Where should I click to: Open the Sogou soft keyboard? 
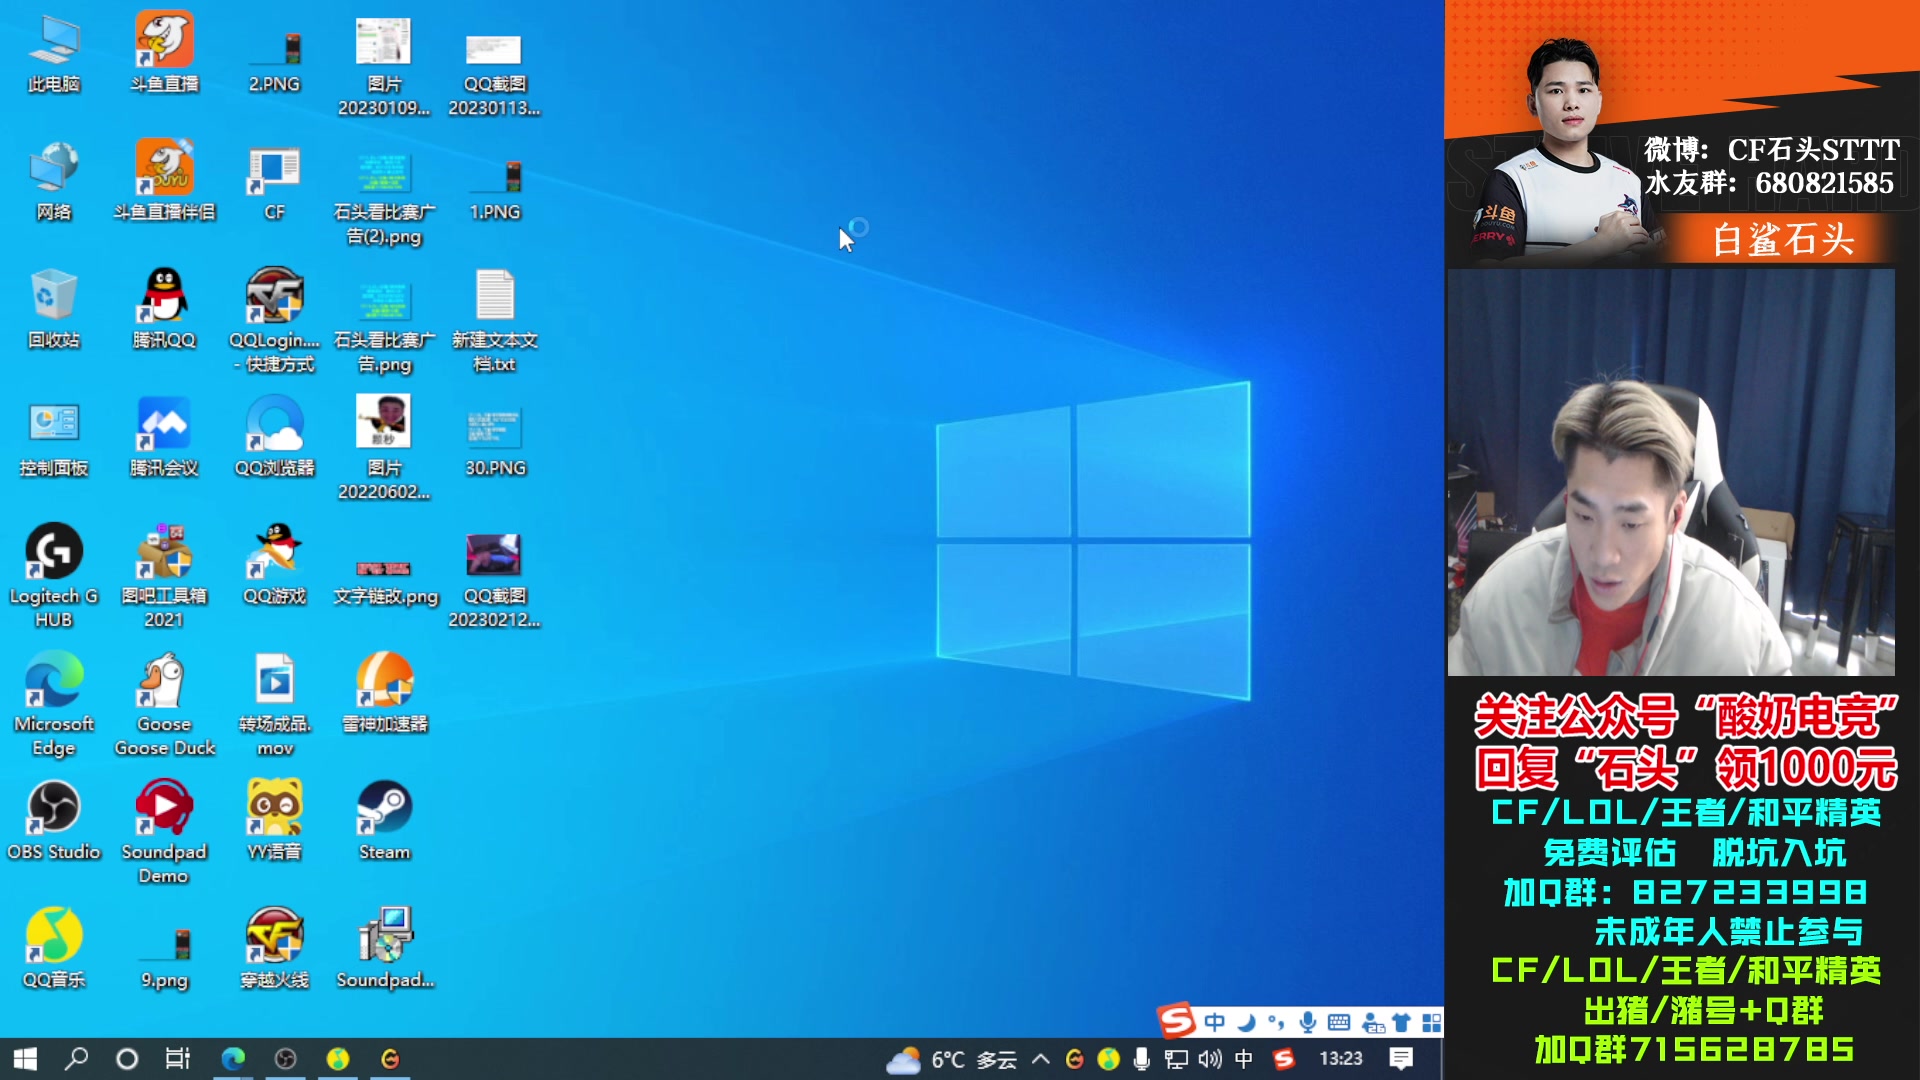point(1339,1022)
